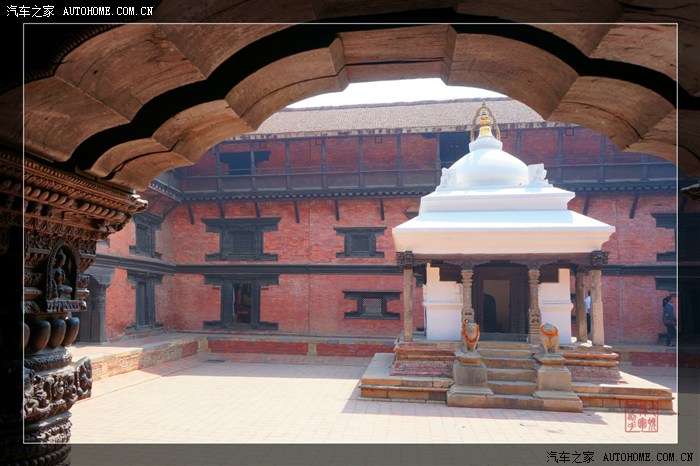The image size is (700, 466).
Task: Click the large carved window above the courtyard
Action: tap(241, 239)
